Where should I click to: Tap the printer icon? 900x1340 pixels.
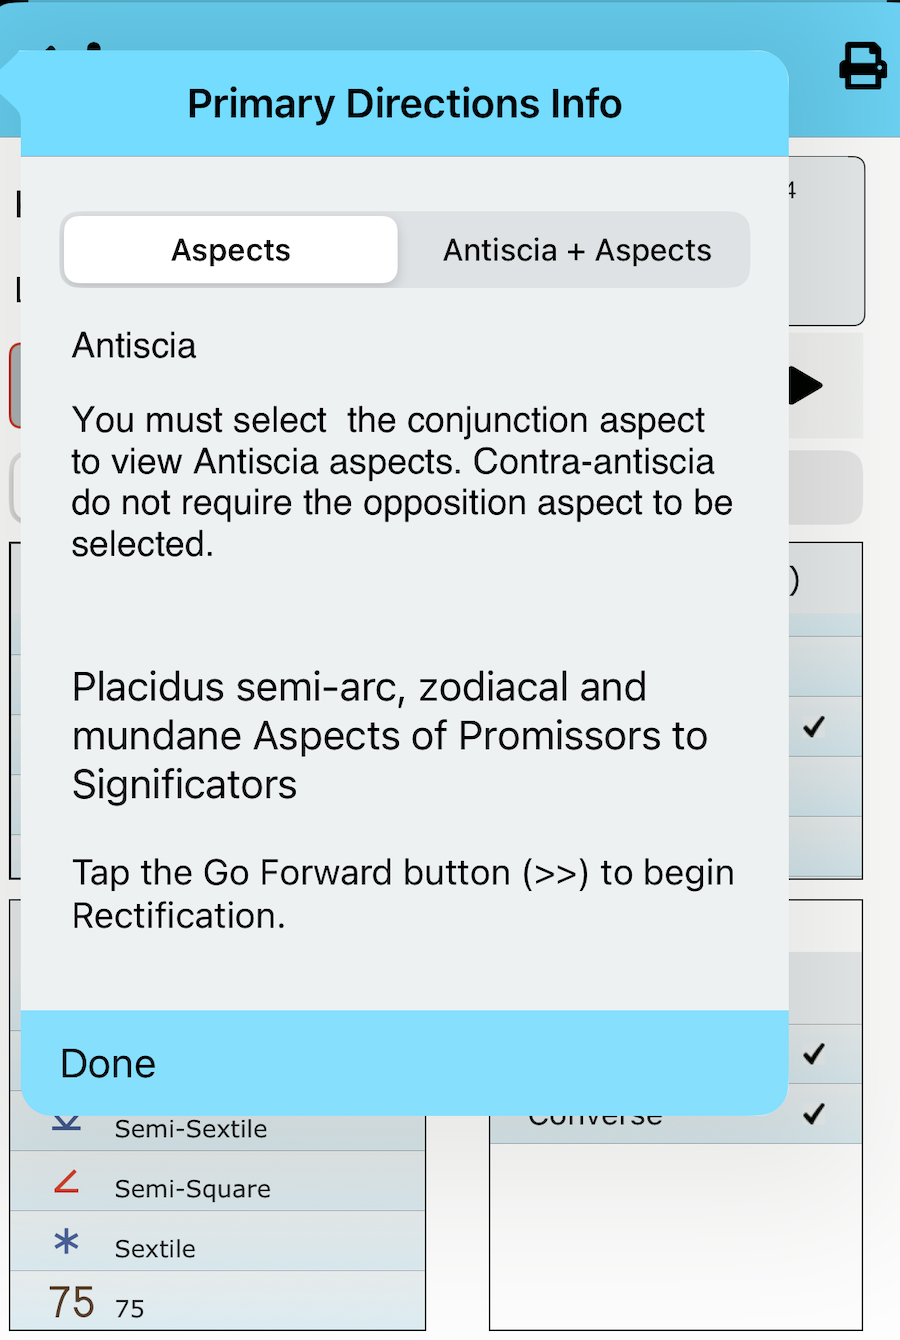pos(862,66)
